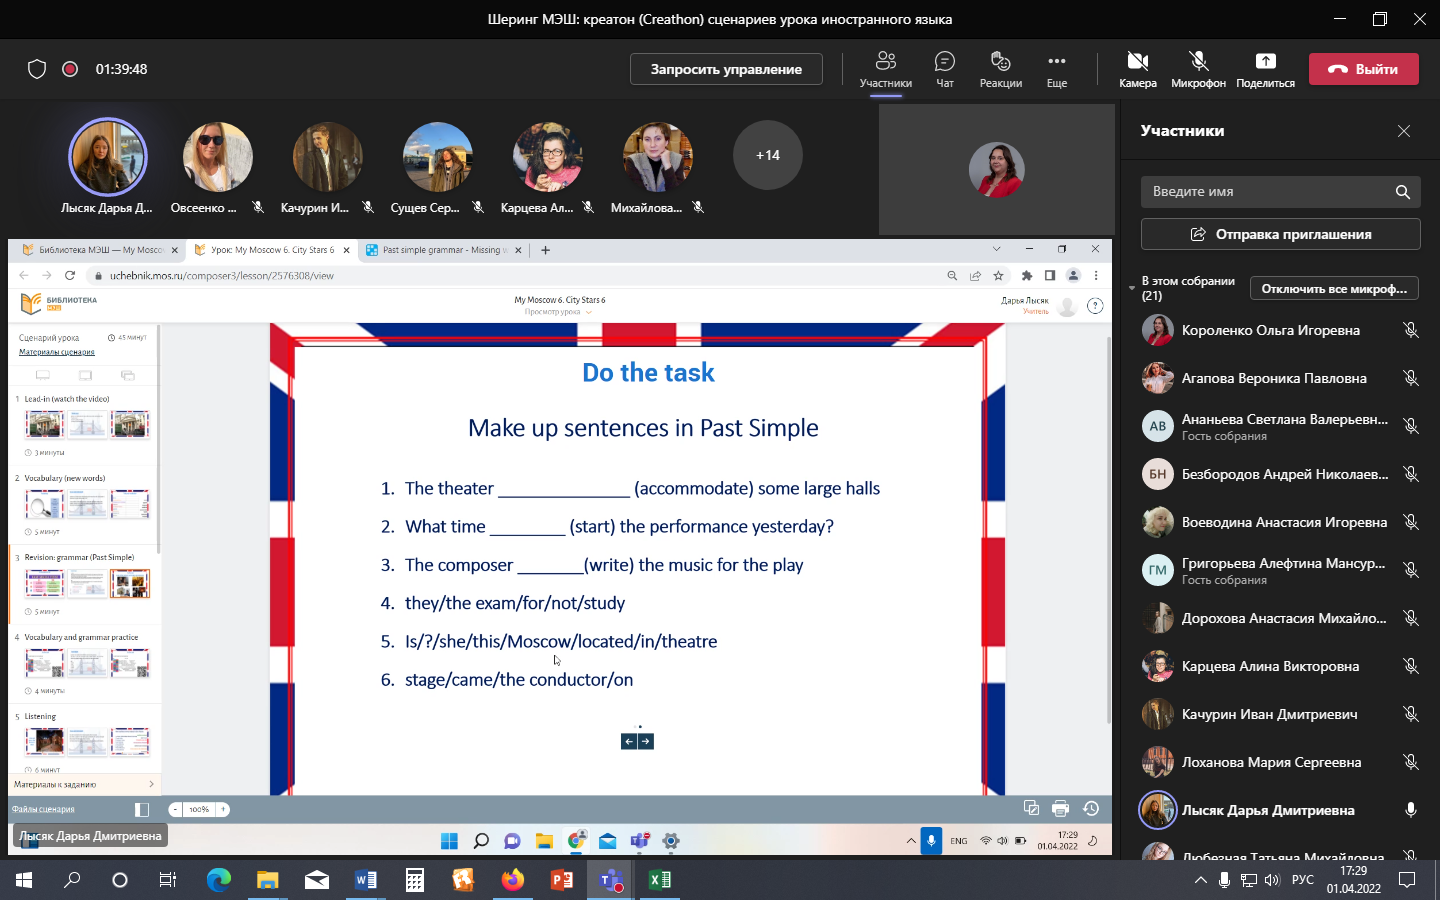Open the Chat panel icon
Screen dimensions: 1440x900
tap(944, 63)
